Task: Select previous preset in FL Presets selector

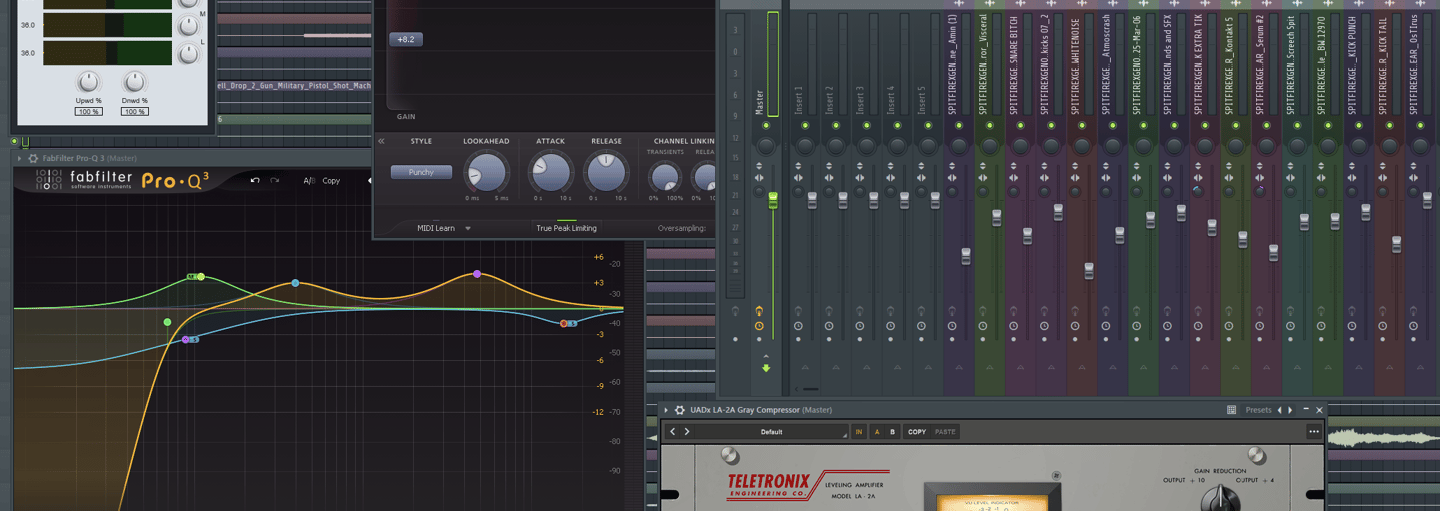Action: [1279, 410]
